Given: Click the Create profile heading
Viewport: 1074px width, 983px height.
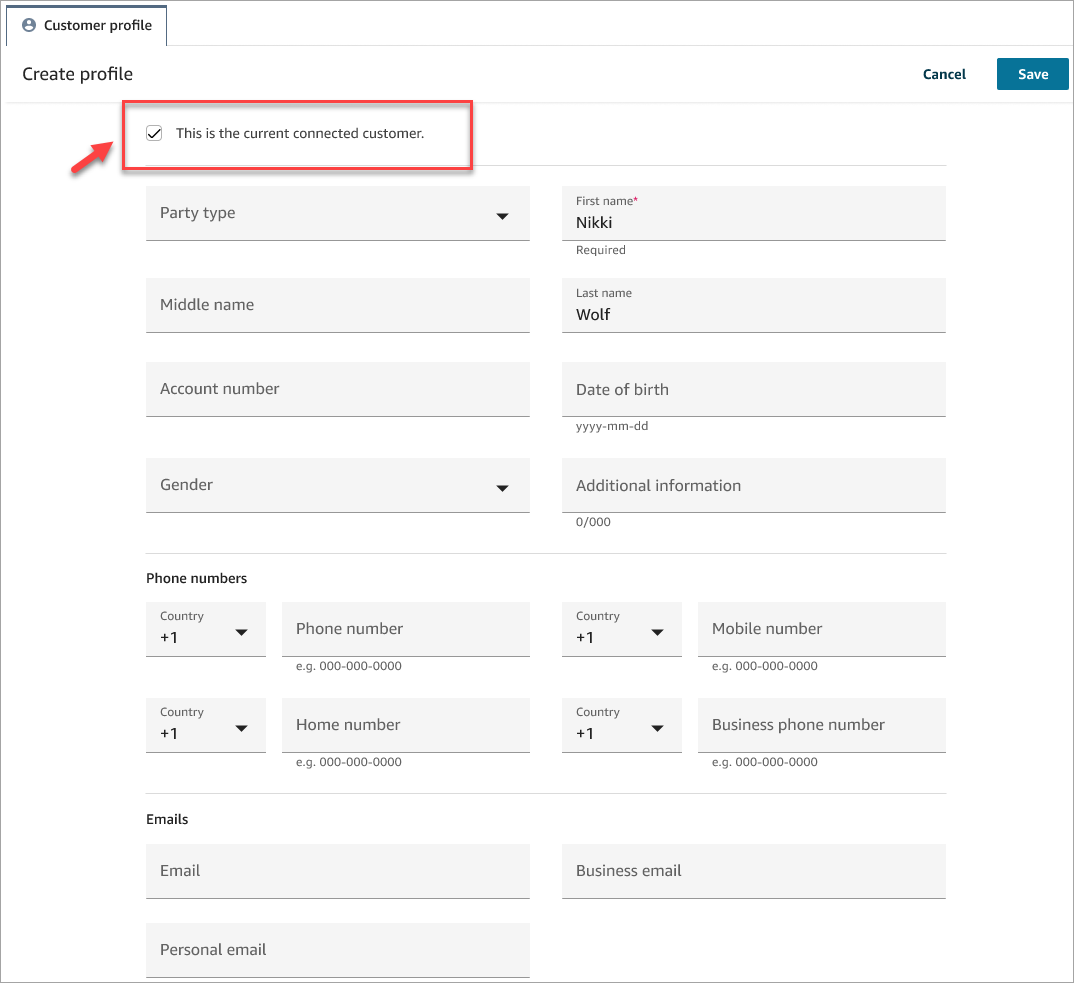Looking at the screenshot, I should (77, 74).
